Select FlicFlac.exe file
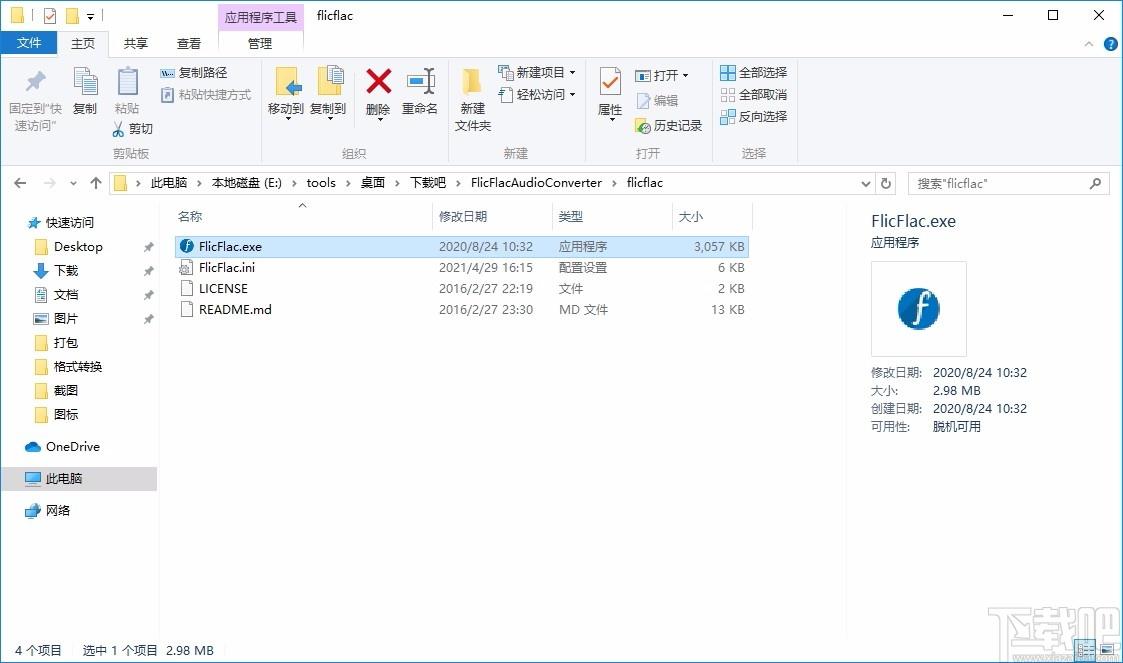The height and width of the screenshot is (663, 1123). tap(462, 246)
